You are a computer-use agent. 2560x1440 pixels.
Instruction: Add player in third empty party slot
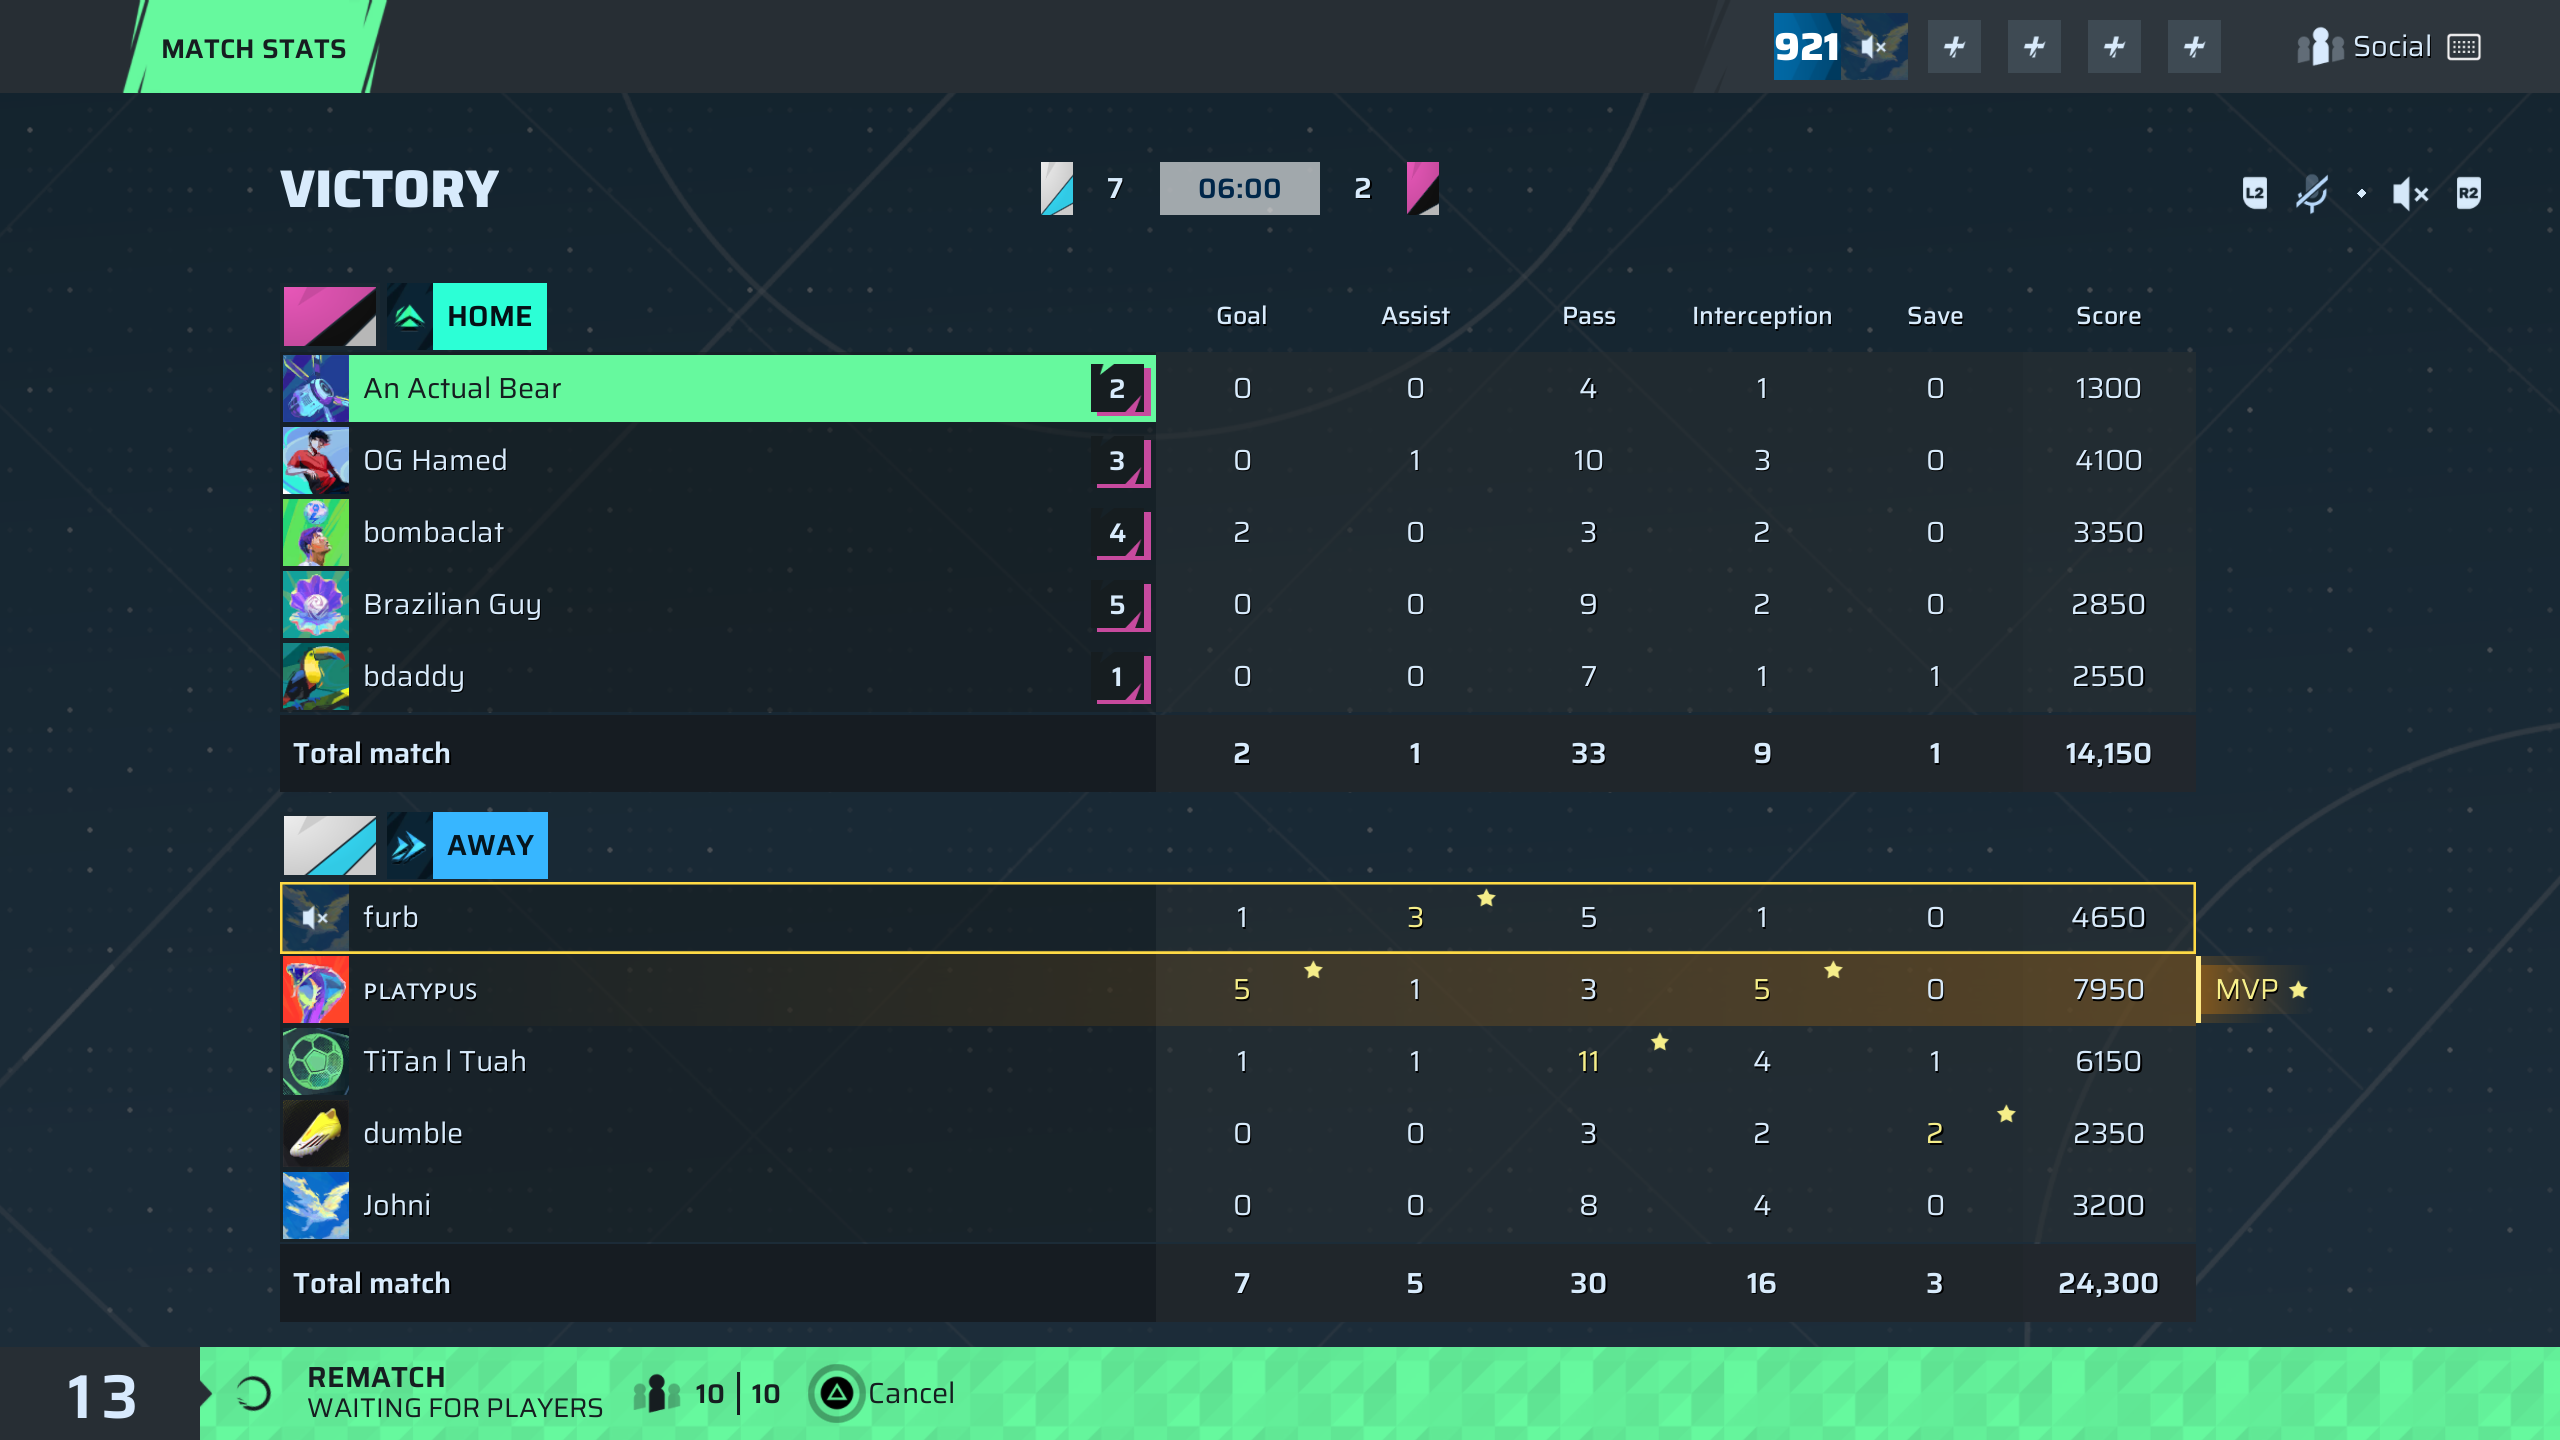pos(2114,46)
